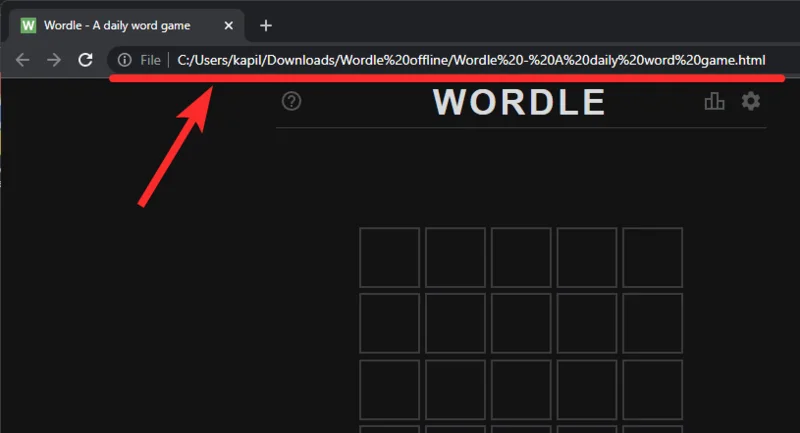800x433 pixels.
Task: Select the first tile in the third row
Action: [x=389, y=390]
